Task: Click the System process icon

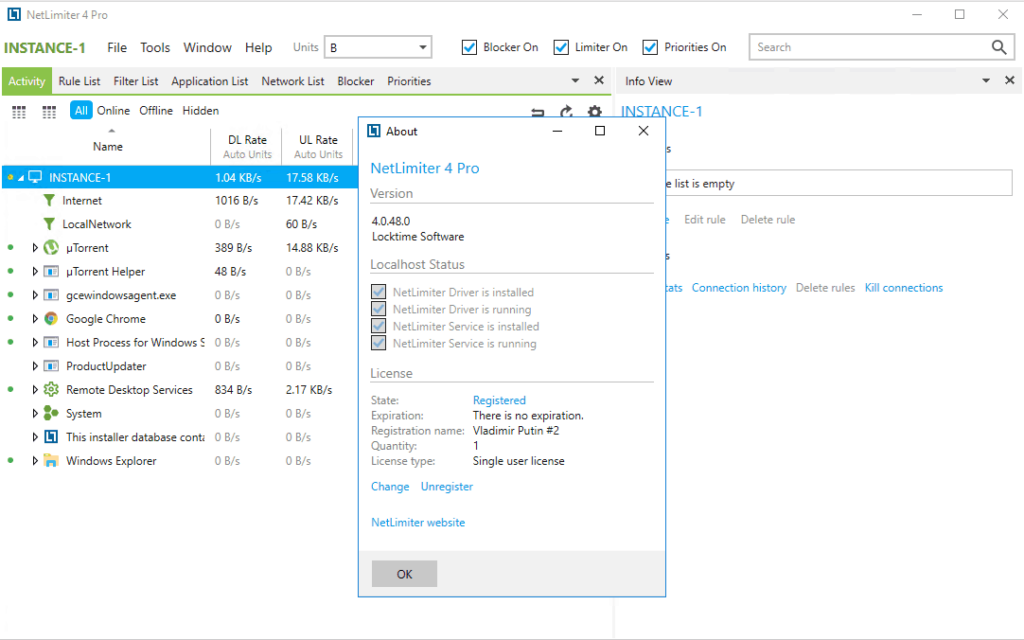Action: (51, 413)
